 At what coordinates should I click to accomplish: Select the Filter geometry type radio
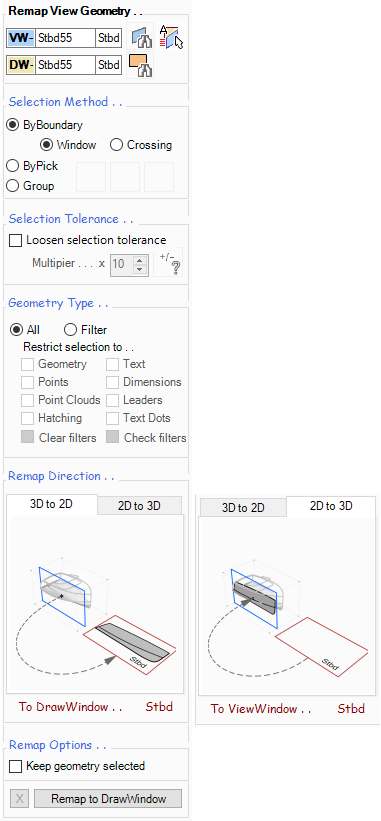(x=85, y=330)
